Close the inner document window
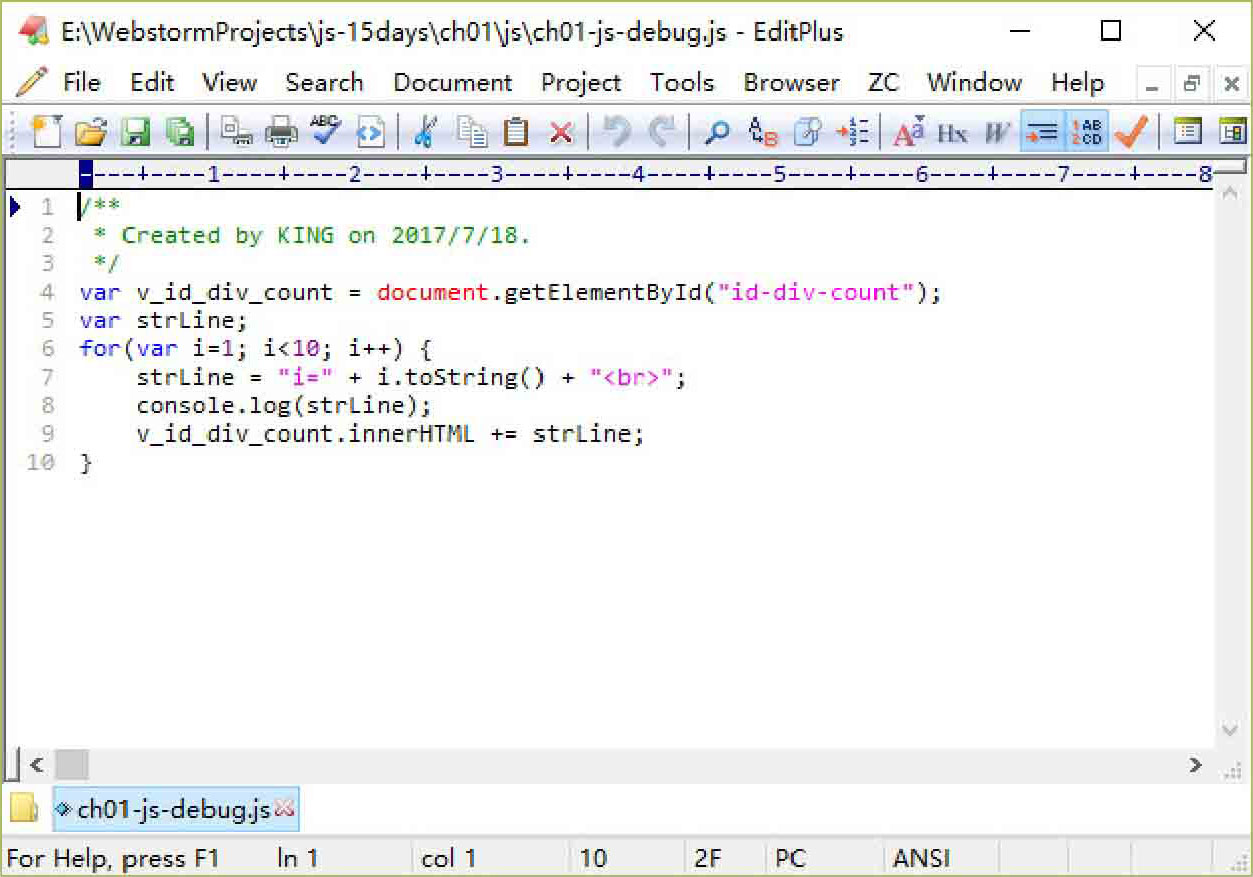 tap(1231, 86)
